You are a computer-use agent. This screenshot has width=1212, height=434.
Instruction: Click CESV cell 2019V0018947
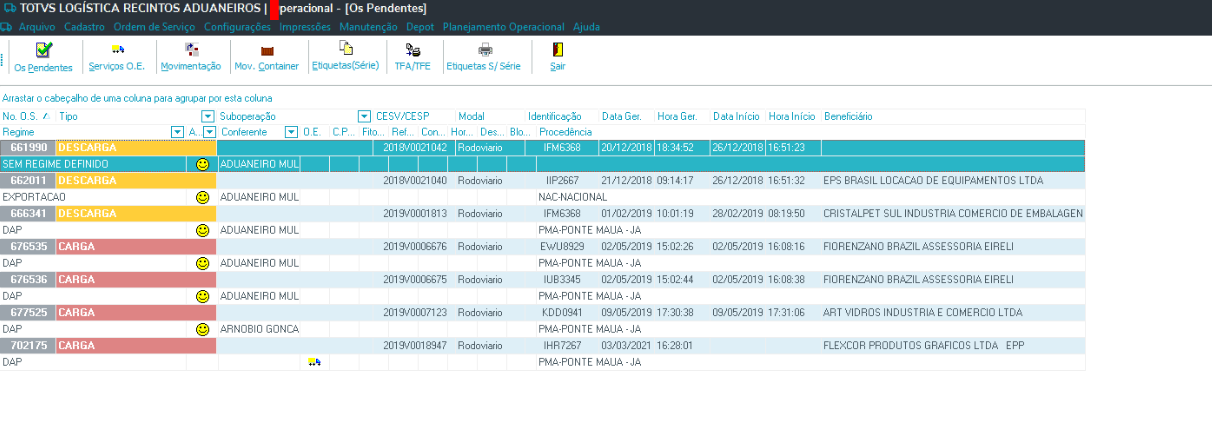[x=416, y=346]
